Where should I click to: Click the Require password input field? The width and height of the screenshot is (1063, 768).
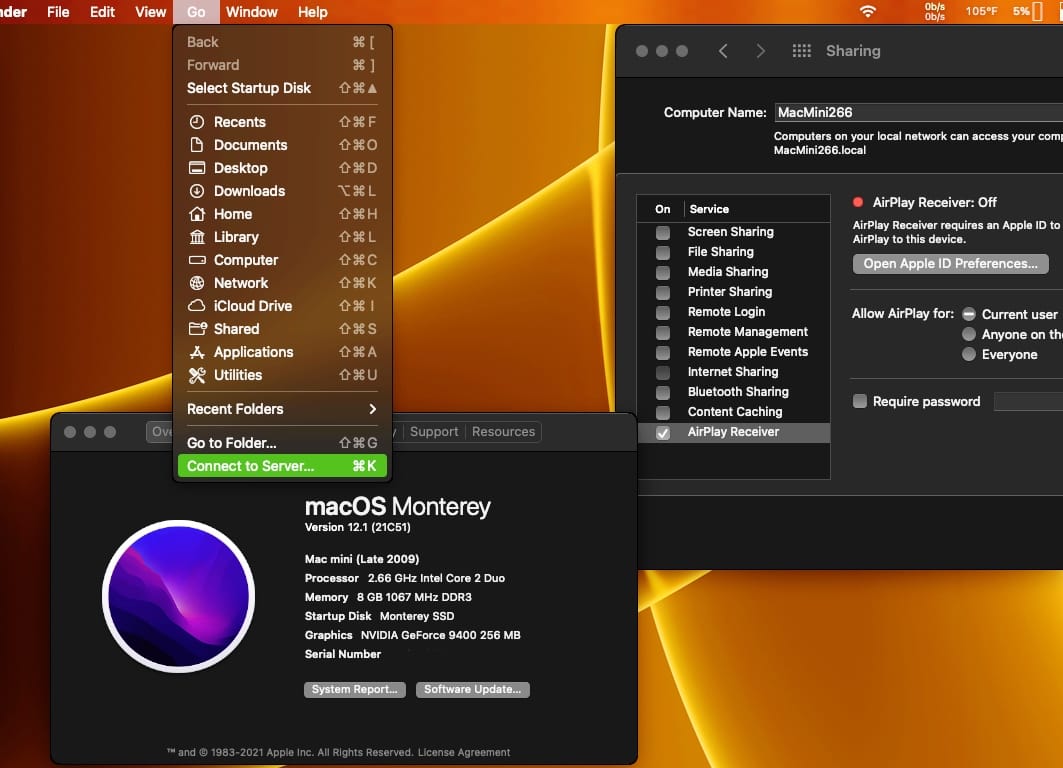(x=1028, y=401)
